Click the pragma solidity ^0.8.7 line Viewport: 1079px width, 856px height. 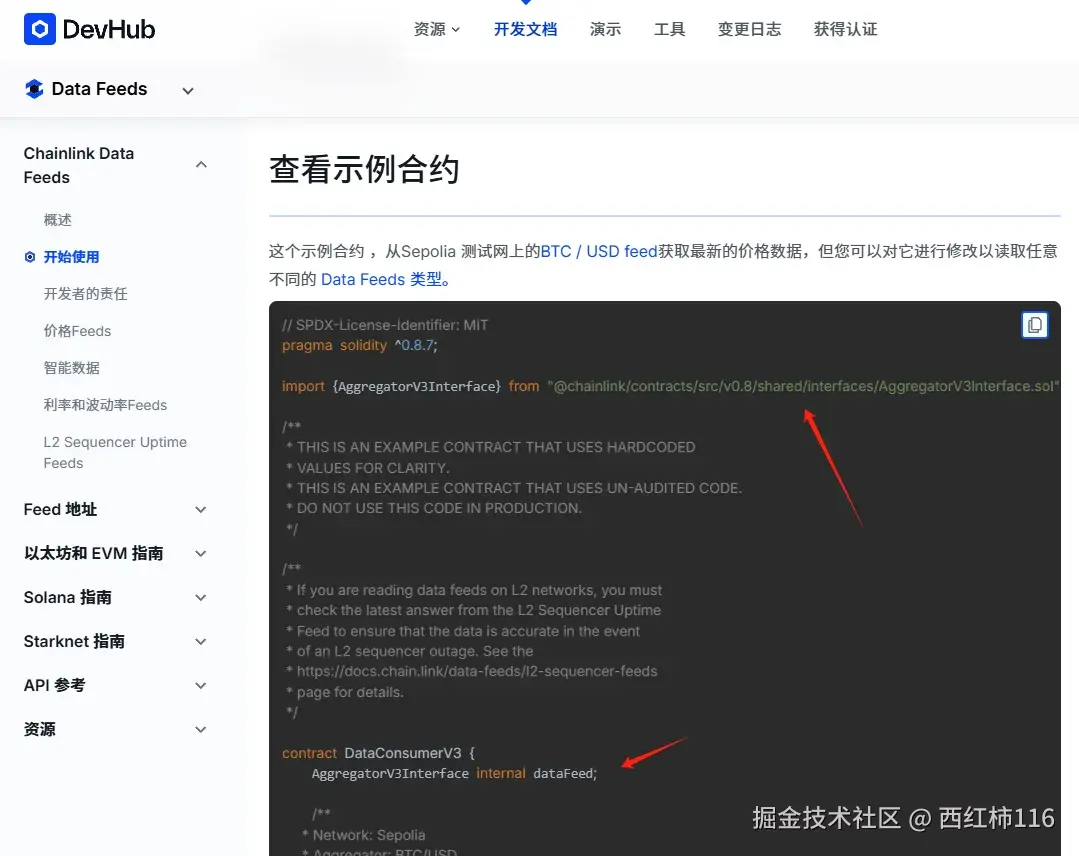click(359, 345)
